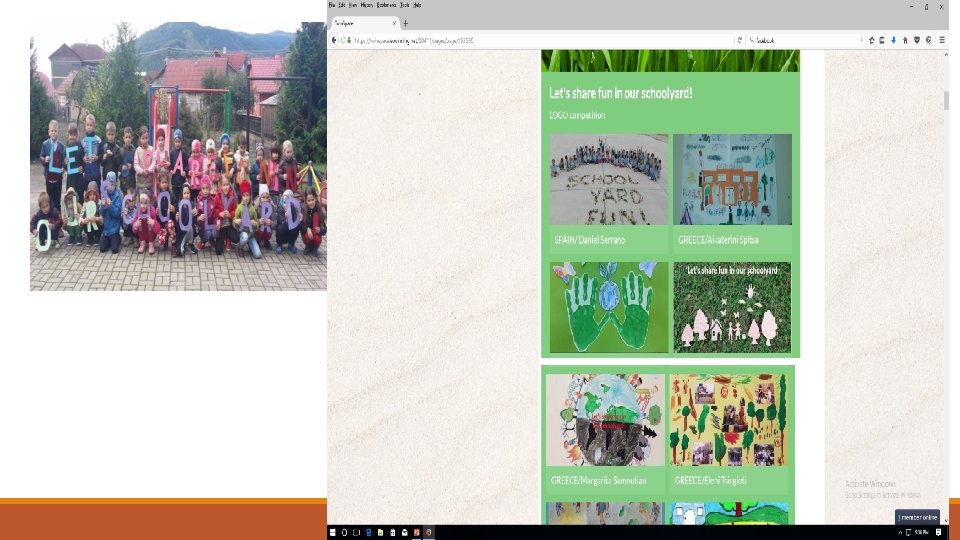Image resolution: width=960 pixels, height=540 pixels.
Task: Open the Downloads arrow icon
Action: pyautogui.click(x=893, y=40)
